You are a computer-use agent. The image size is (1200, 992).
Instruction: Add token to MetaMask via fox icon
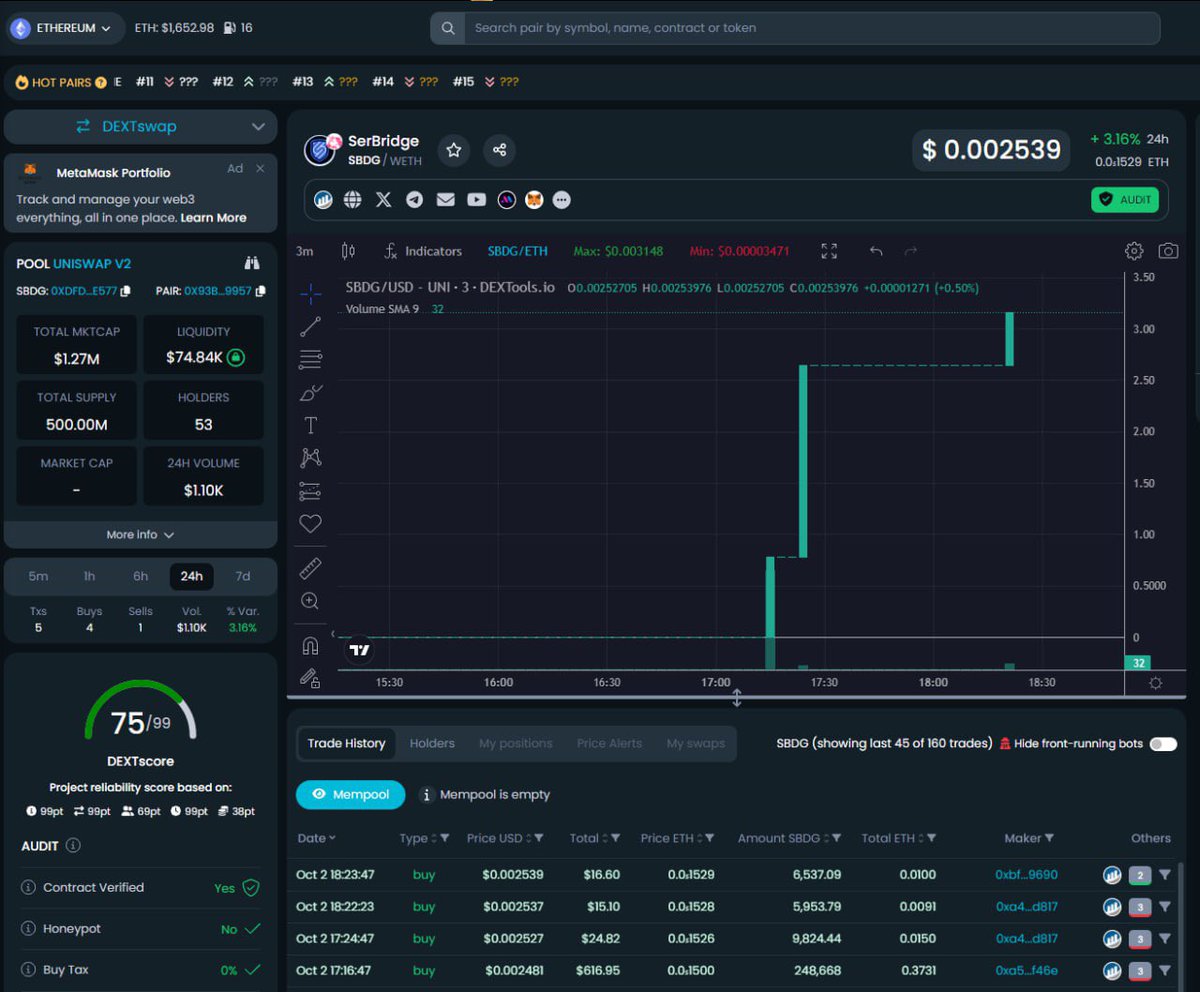(534, 200)
